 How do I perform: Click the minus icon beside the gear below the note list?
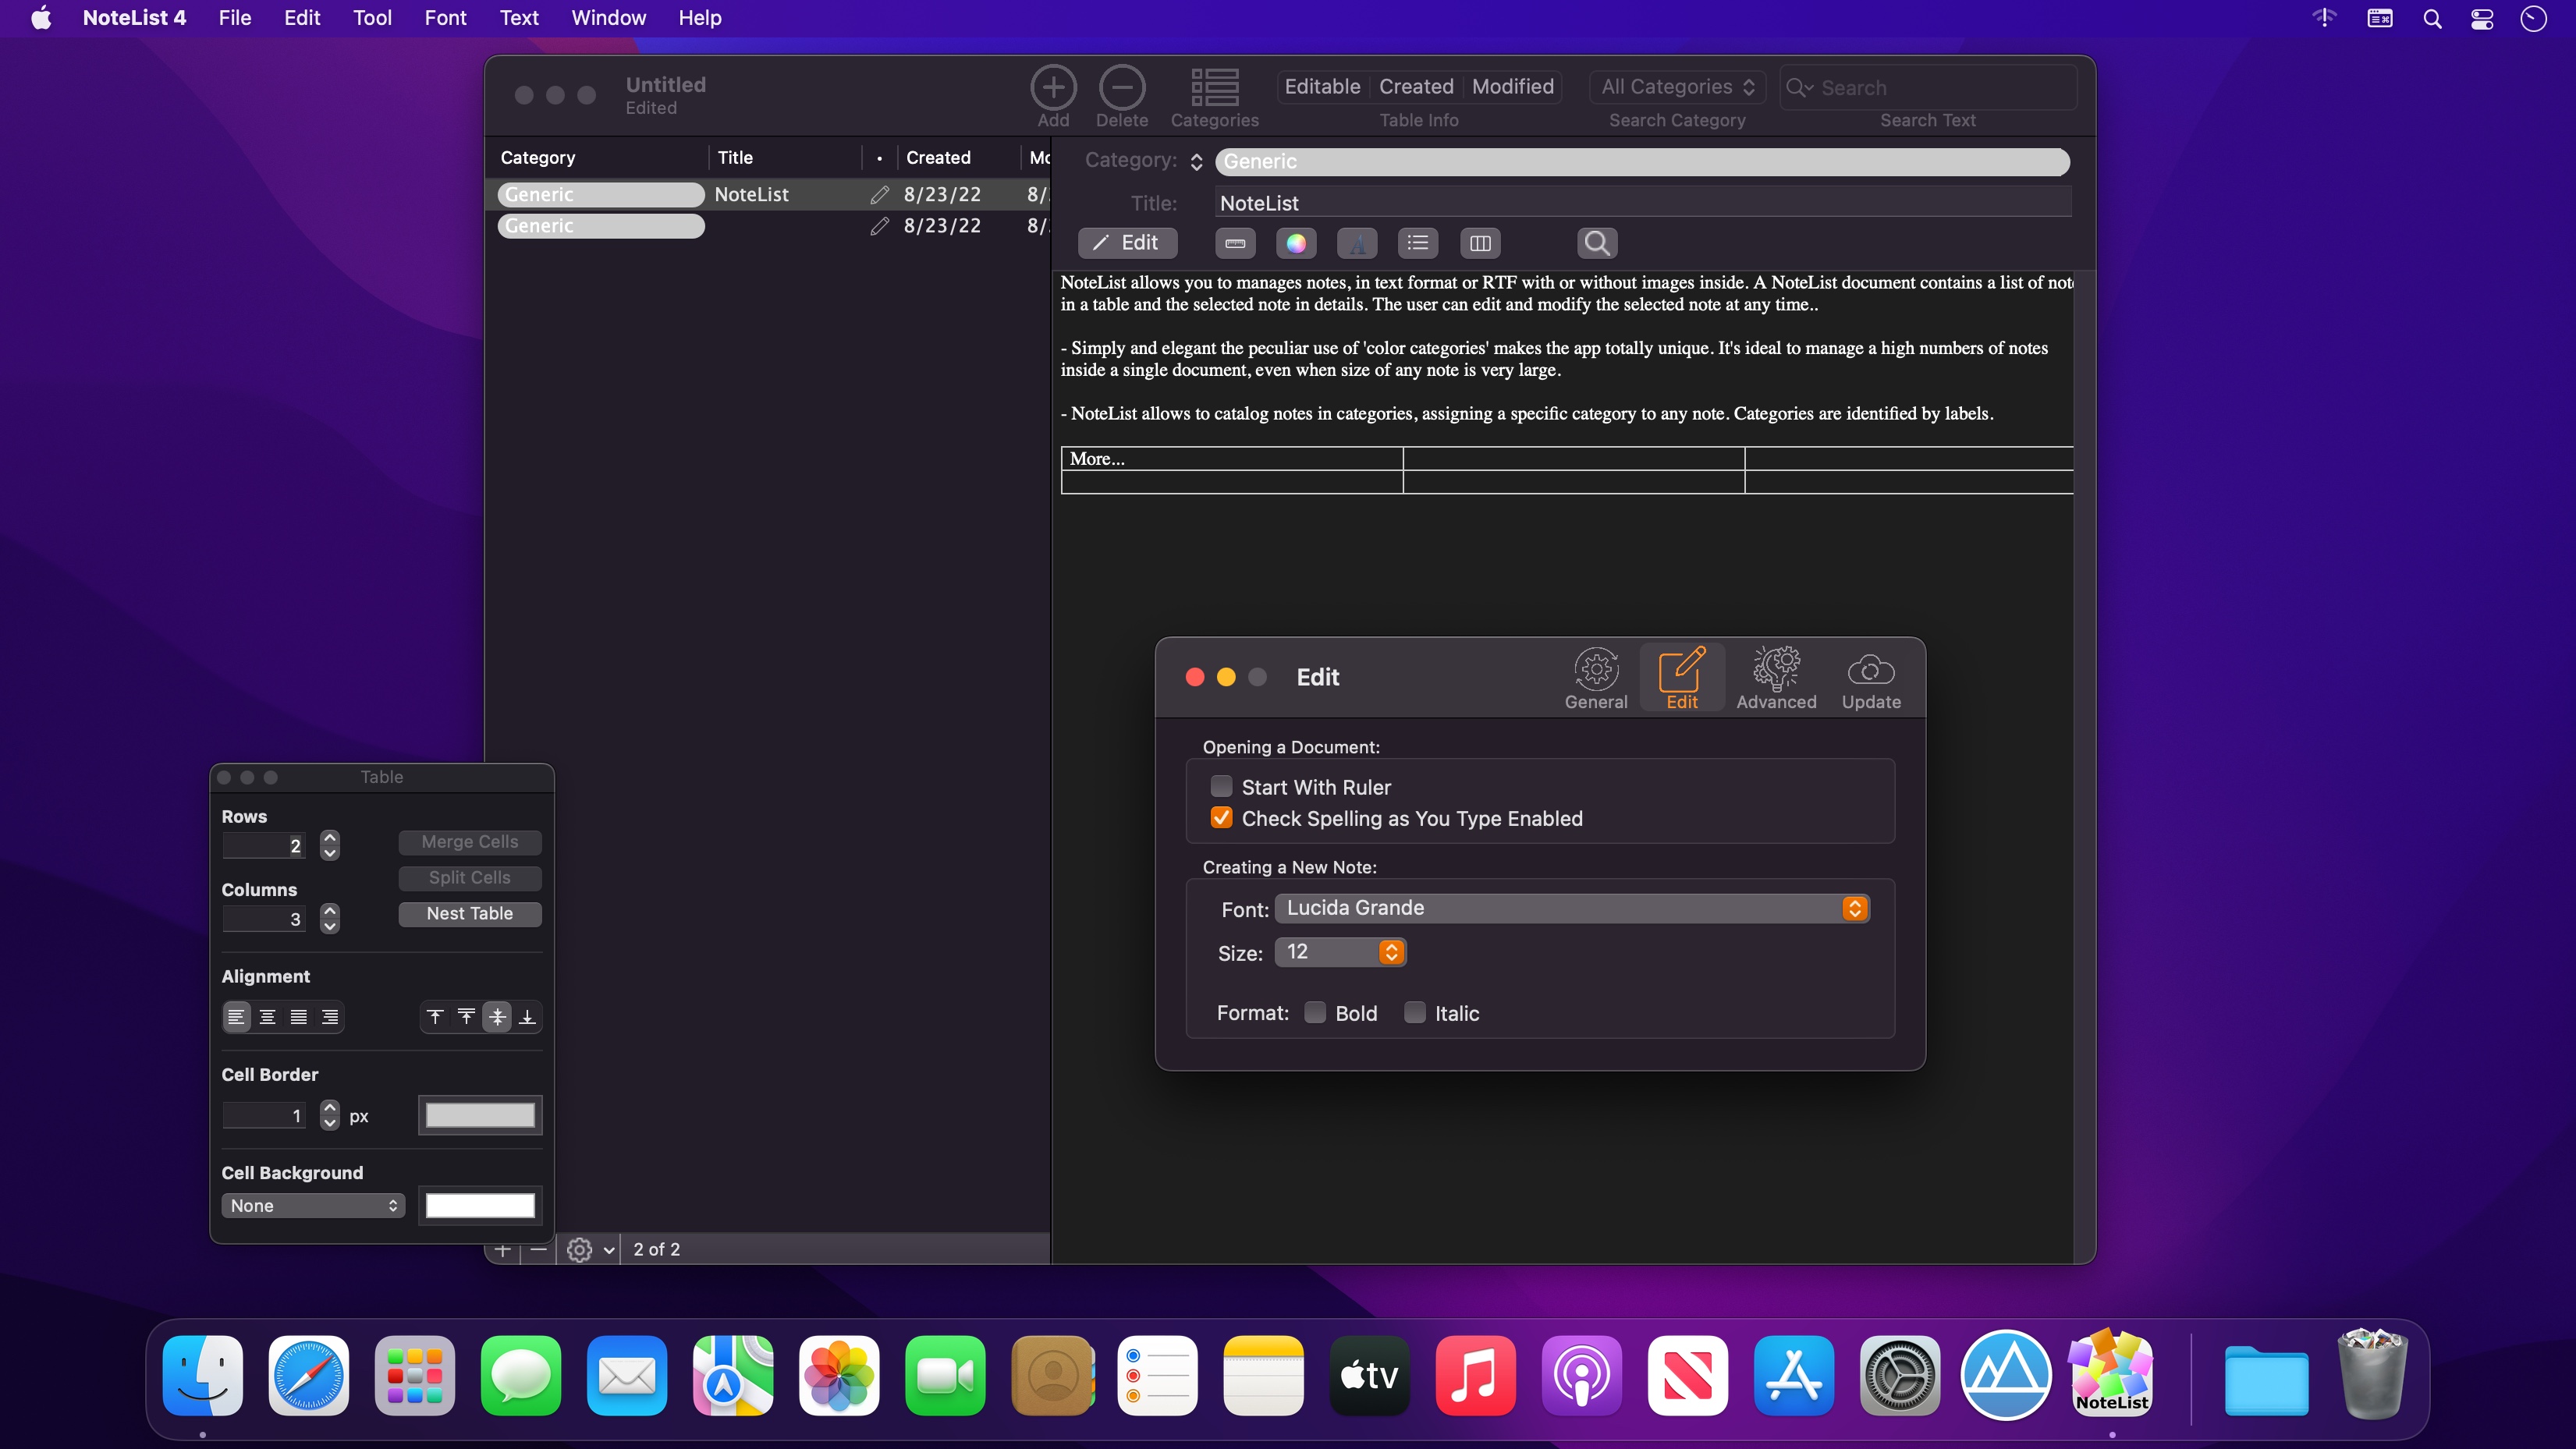[x=538, y=1249]
